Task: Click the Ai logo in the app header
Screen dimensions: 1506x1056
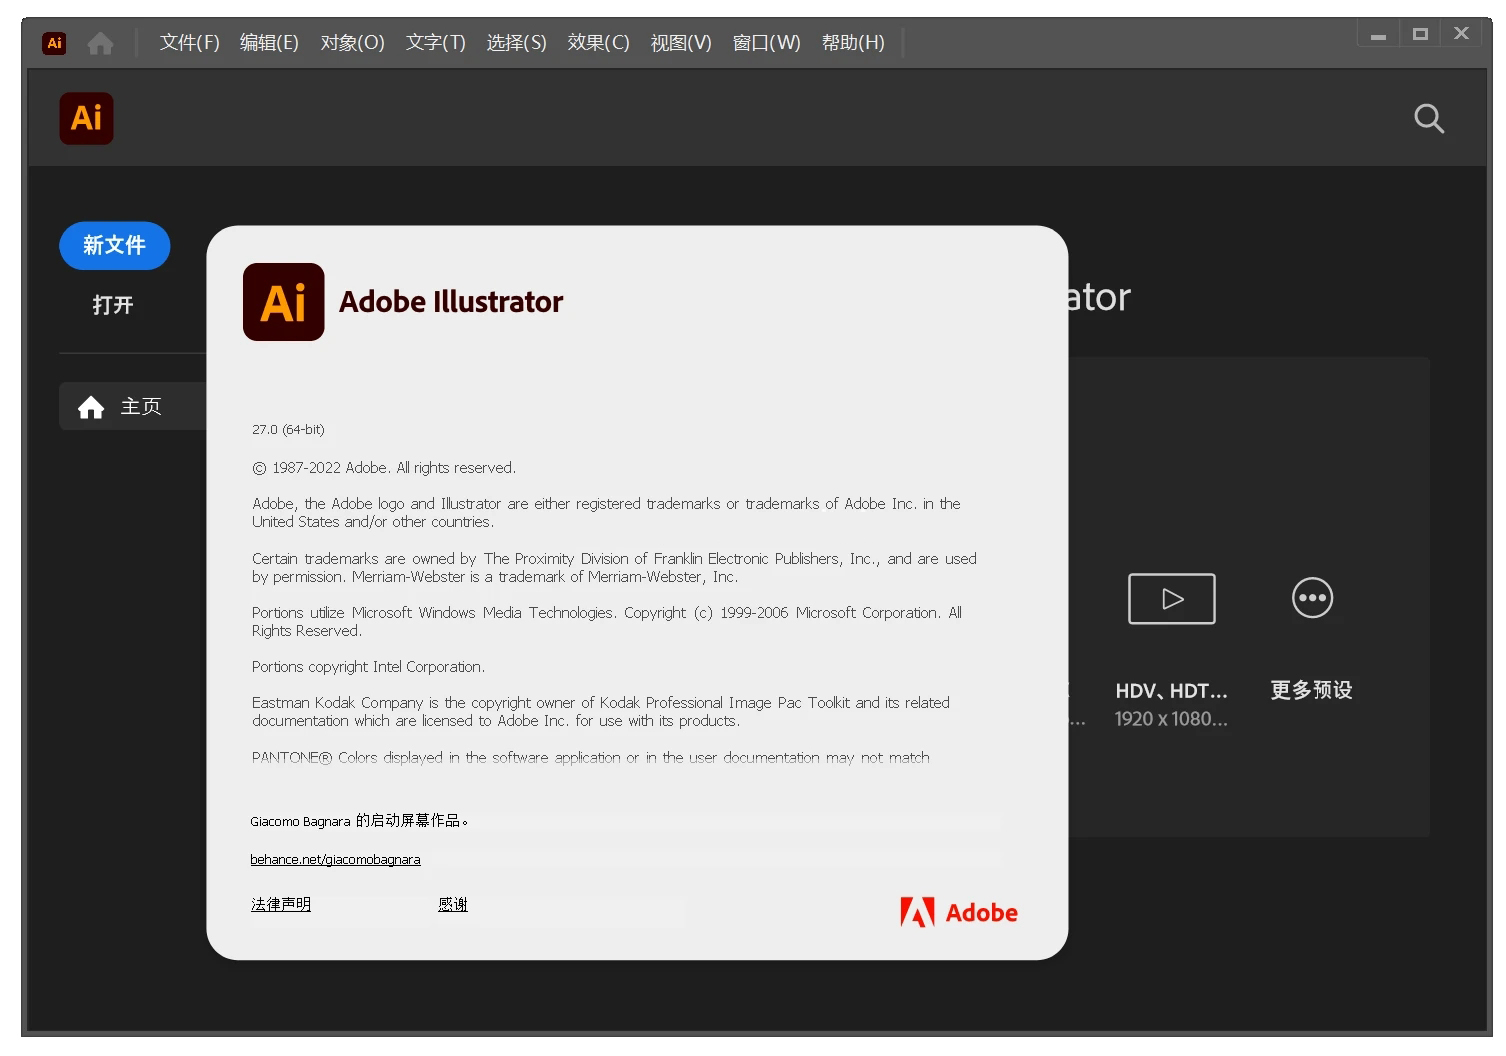Action: pyautogui.click(x=86, y=118)
